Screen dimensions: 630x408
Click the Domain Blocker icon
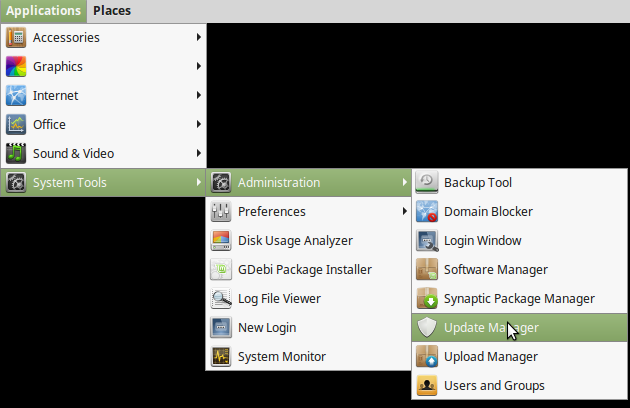click(x=427, y=211)
